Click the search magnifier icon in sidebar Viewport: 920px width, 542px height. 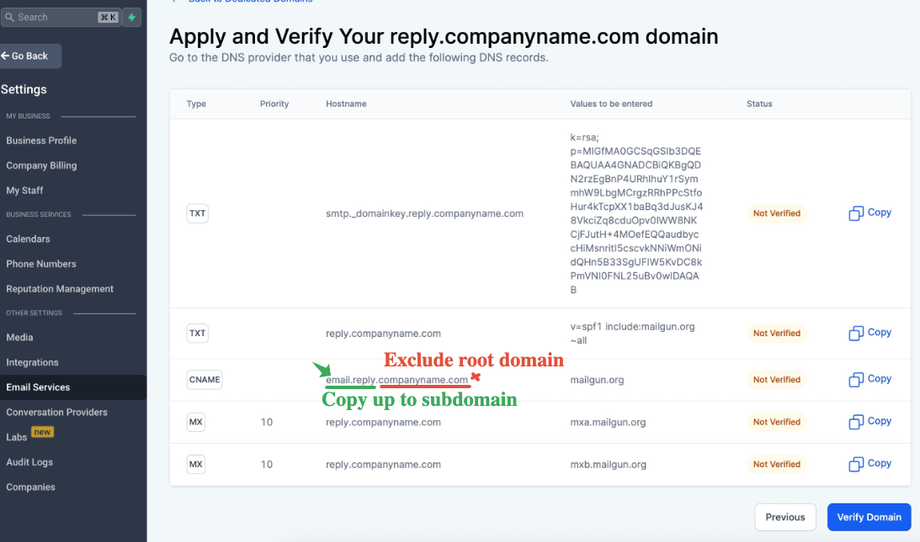(x=10, y=17)
